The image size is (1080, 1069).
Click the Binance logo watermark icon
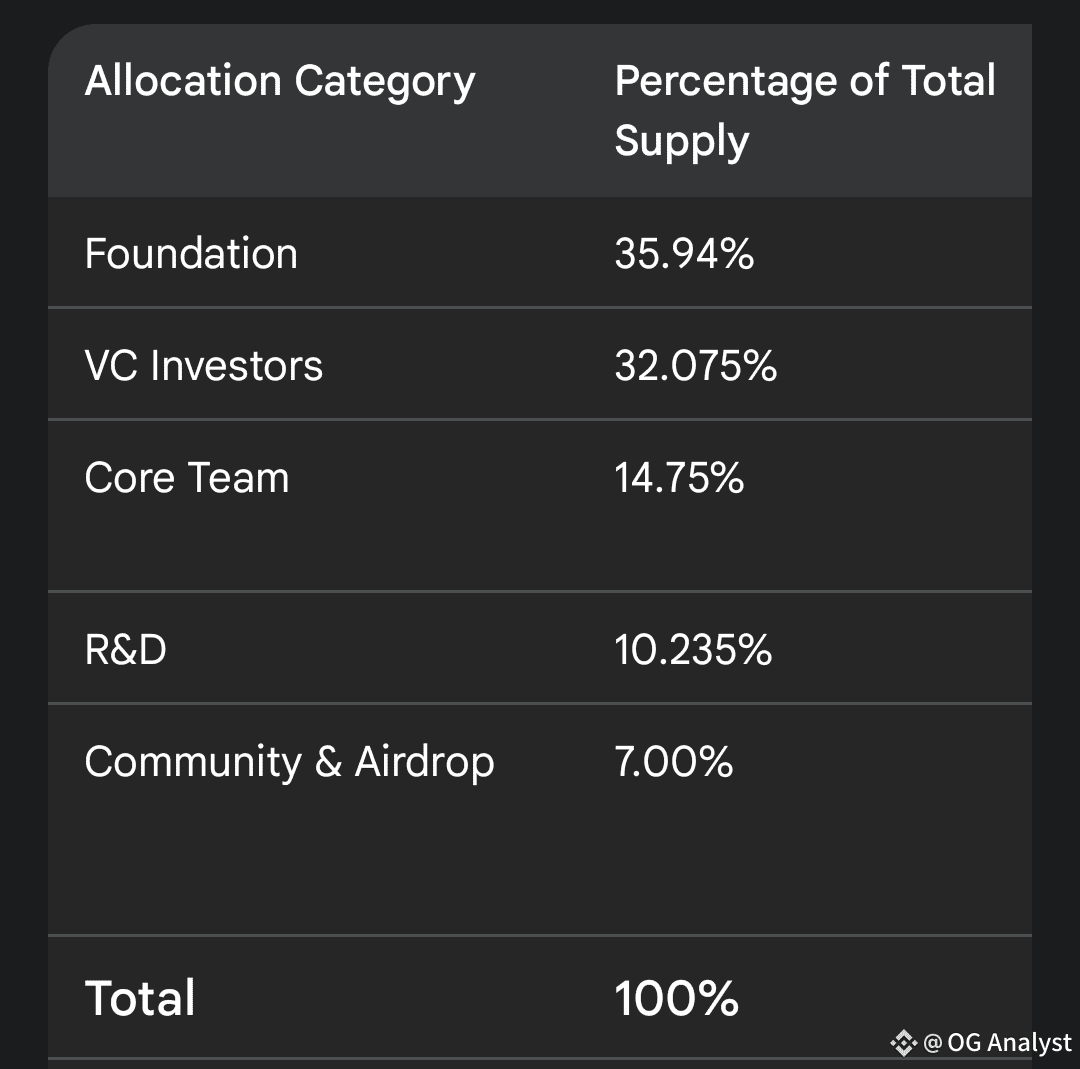(903, 1043)
